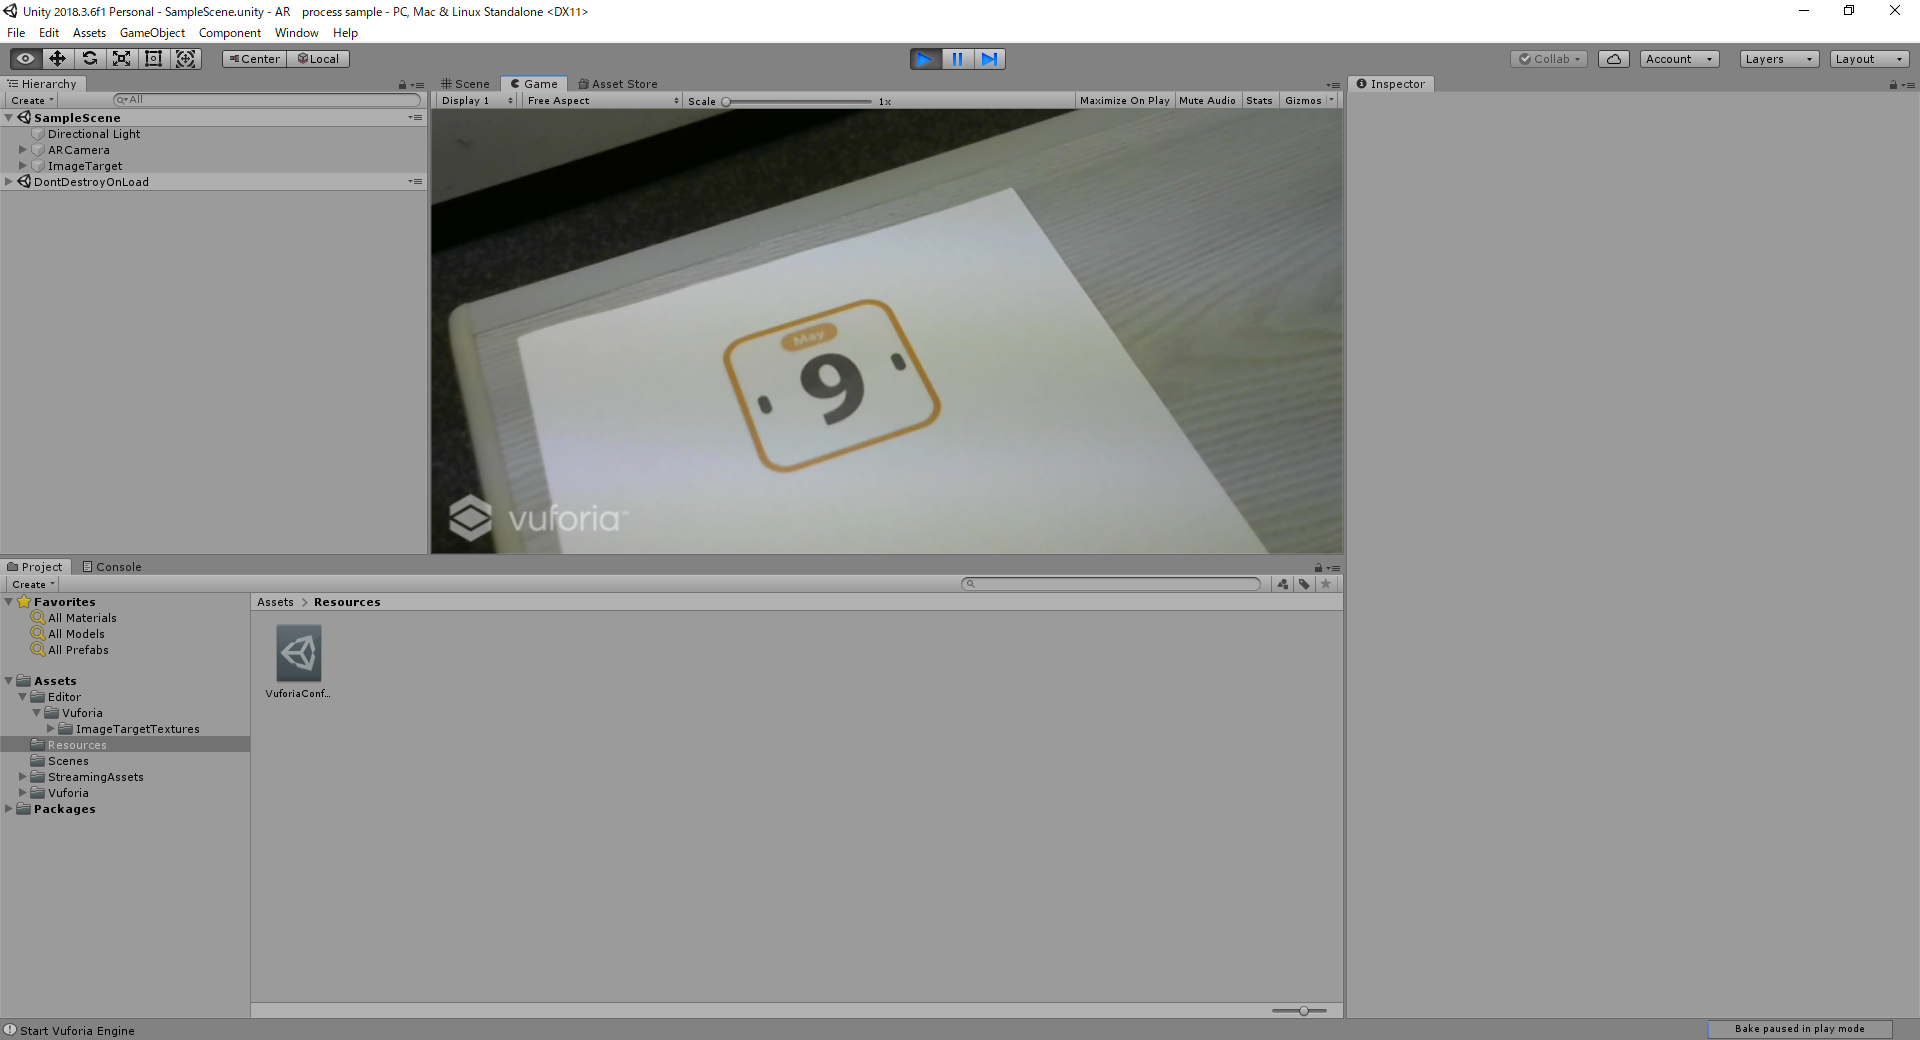Open the Edit menu

pos(49,33)
